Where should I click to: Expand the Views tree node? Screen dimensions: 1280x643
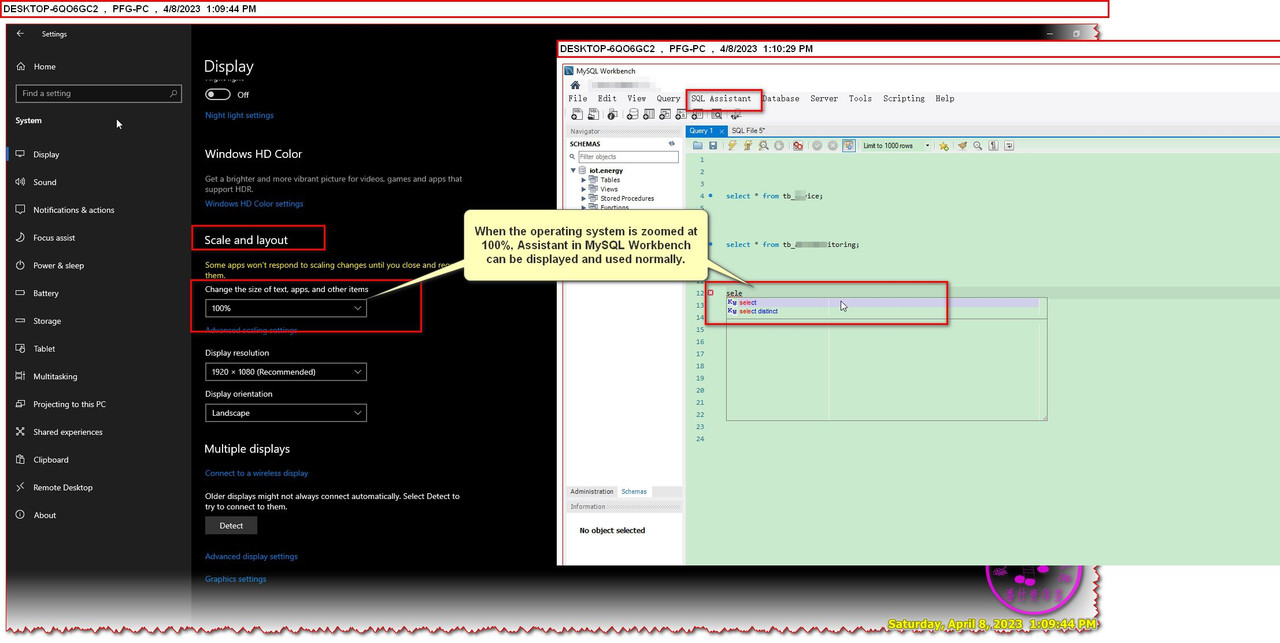point(584,189)
